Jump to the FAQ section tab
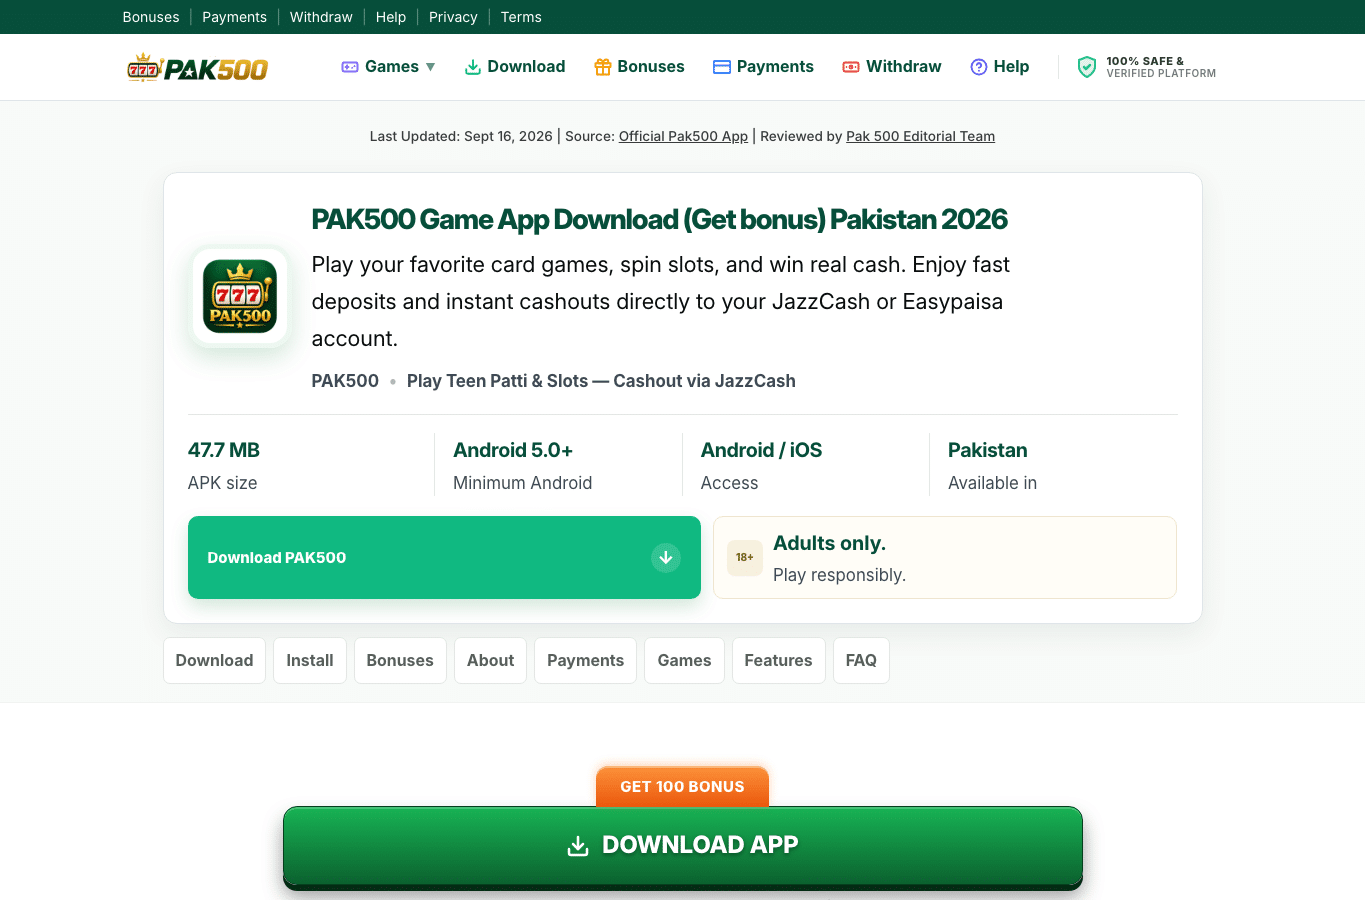Viewport: 1365px width, 900px height. tap(861, 660)
